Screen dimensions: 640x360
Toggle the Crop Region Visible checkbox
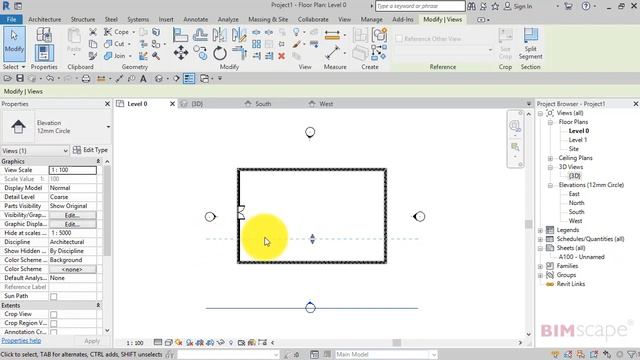pyautogui.click(x=53, y=323)
